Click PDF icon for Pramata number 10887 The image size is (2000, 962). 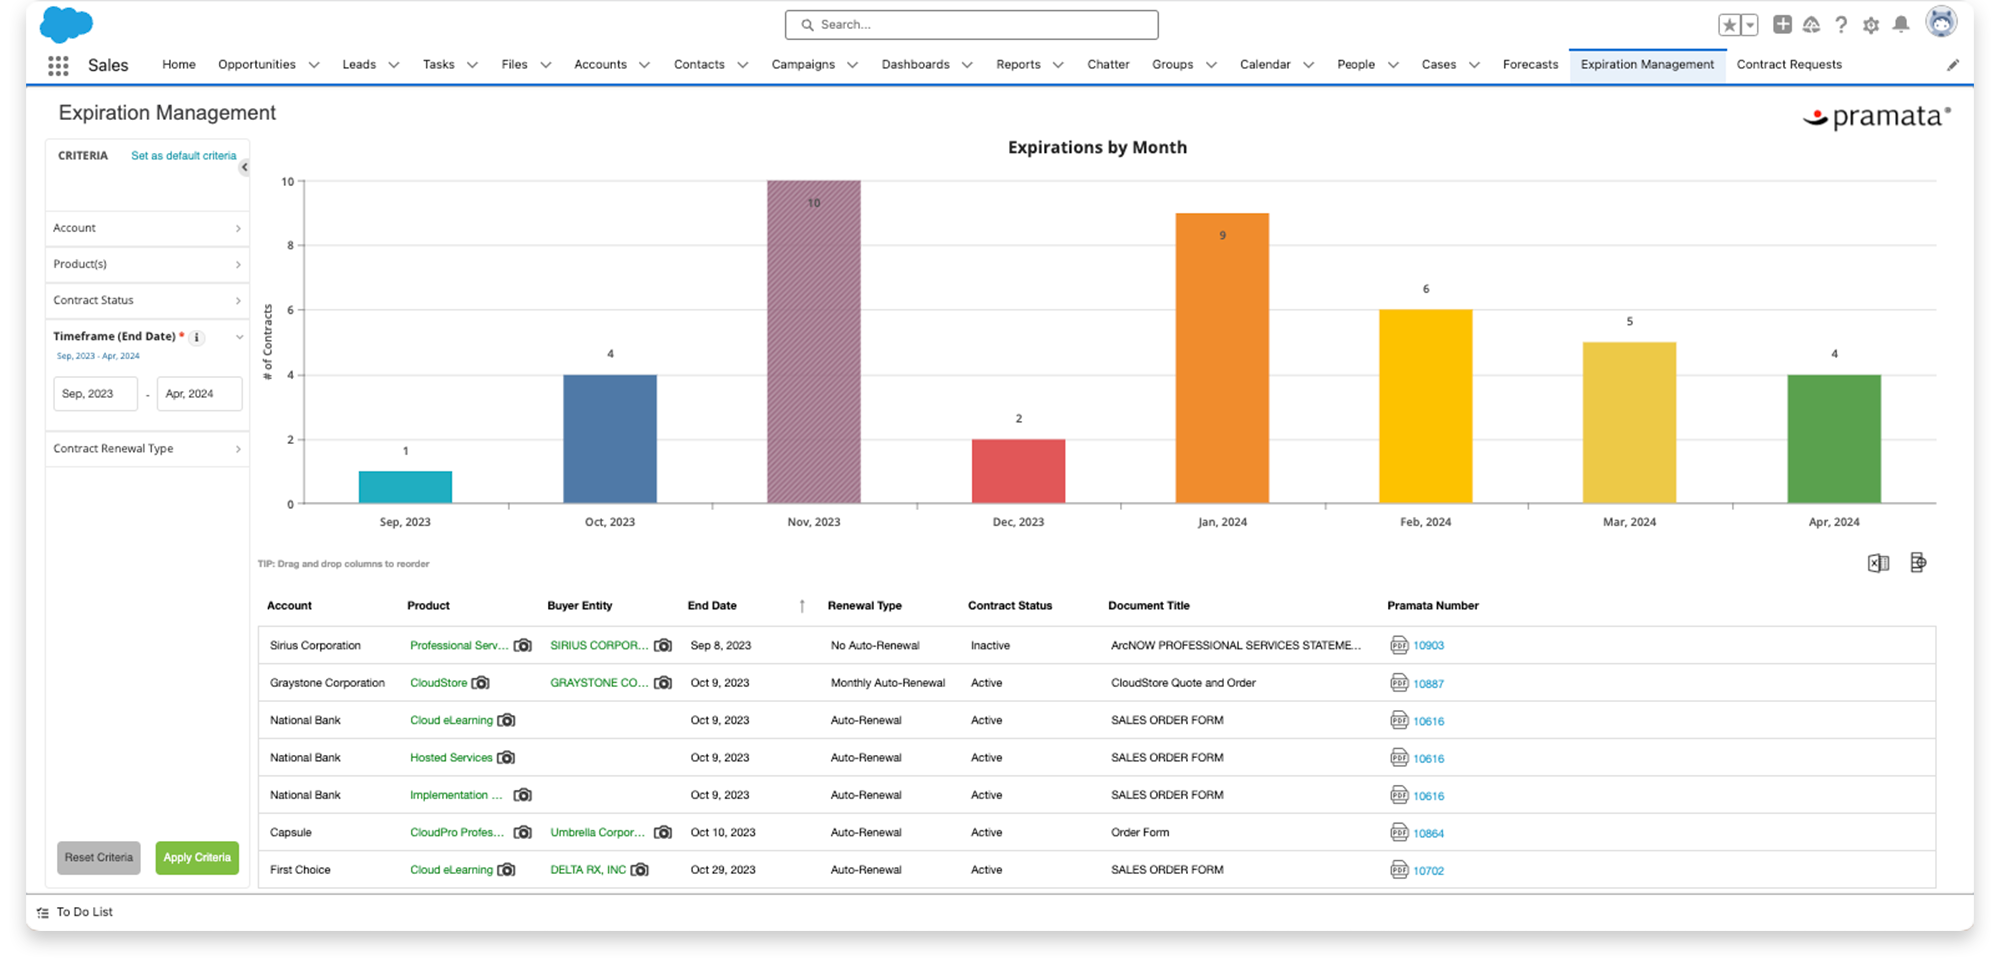[1399, 683]
